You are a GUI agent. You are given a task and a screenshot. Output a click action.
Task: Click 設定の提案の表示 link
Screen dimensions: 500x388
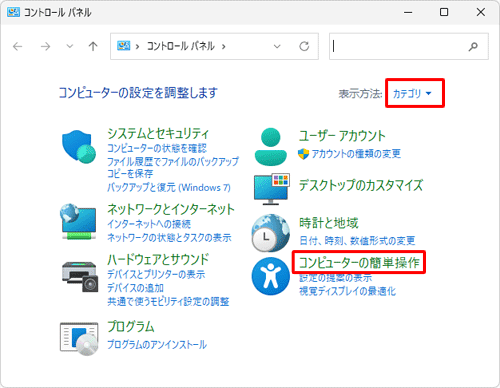[336, 278]
